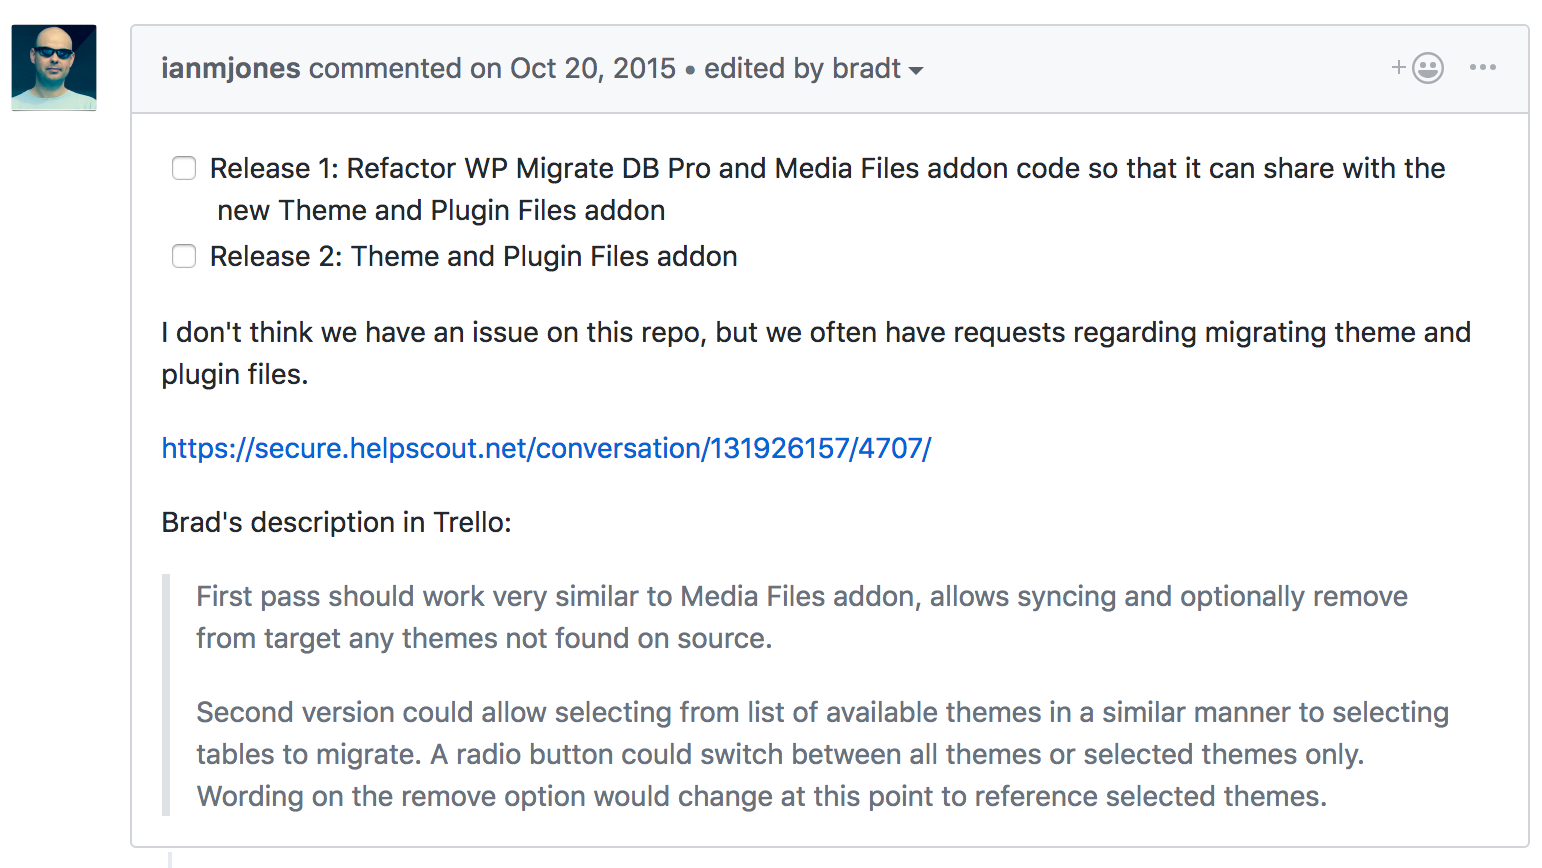This screenshot has height=868, width=1542.
Task: Click the timeline line below the comment
Action: tap(169, 858)
